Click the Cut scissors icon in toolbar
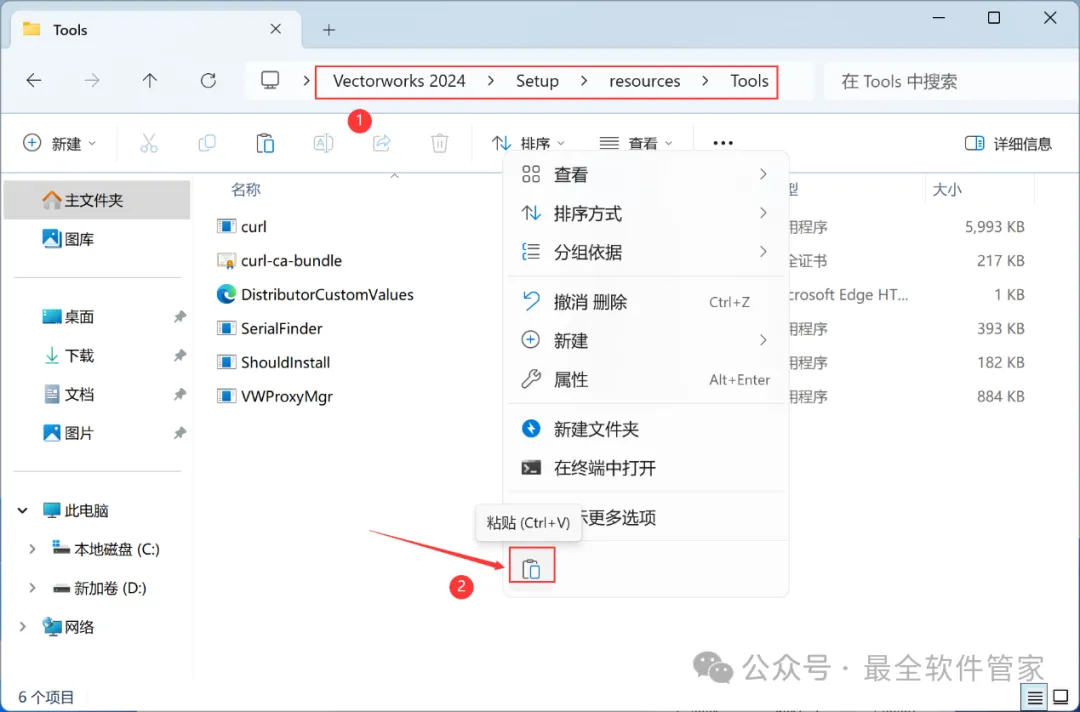 point(149,143)
